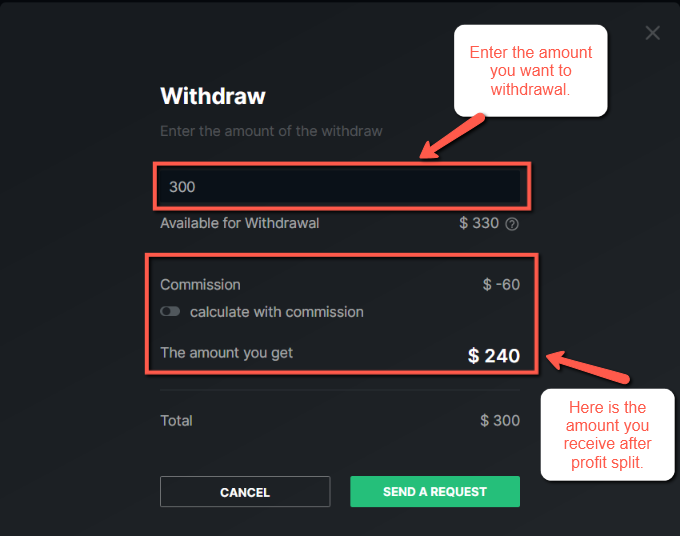Click the red arrow pointing at amount field
This screenshot has width=680, height=536.
tap(452, 136)
